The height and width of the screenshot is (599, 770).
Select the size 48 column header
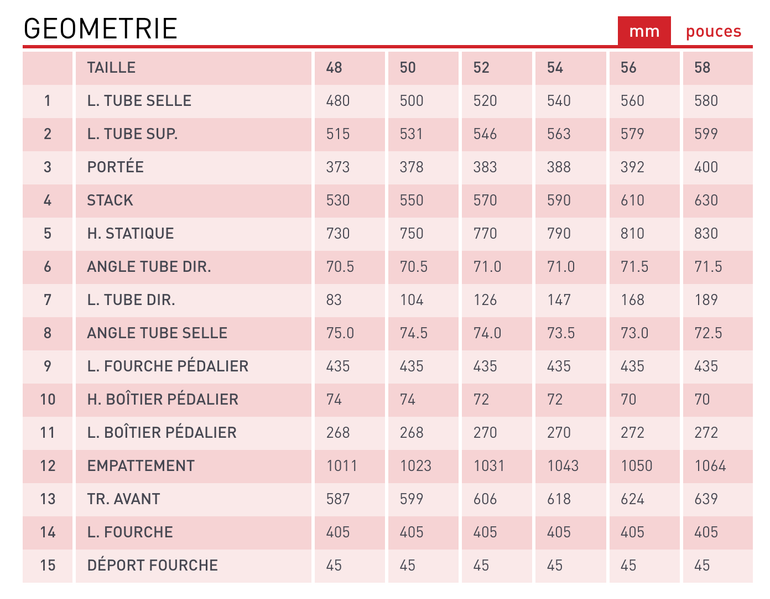tap(334, 67)
